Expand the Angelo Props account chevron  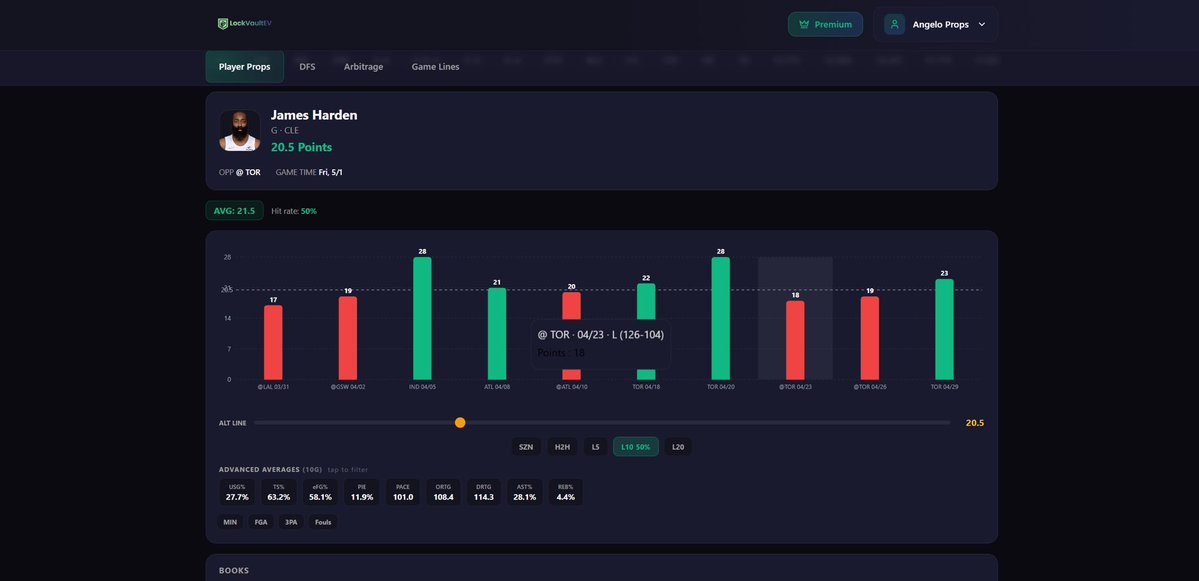pos(982,24)
